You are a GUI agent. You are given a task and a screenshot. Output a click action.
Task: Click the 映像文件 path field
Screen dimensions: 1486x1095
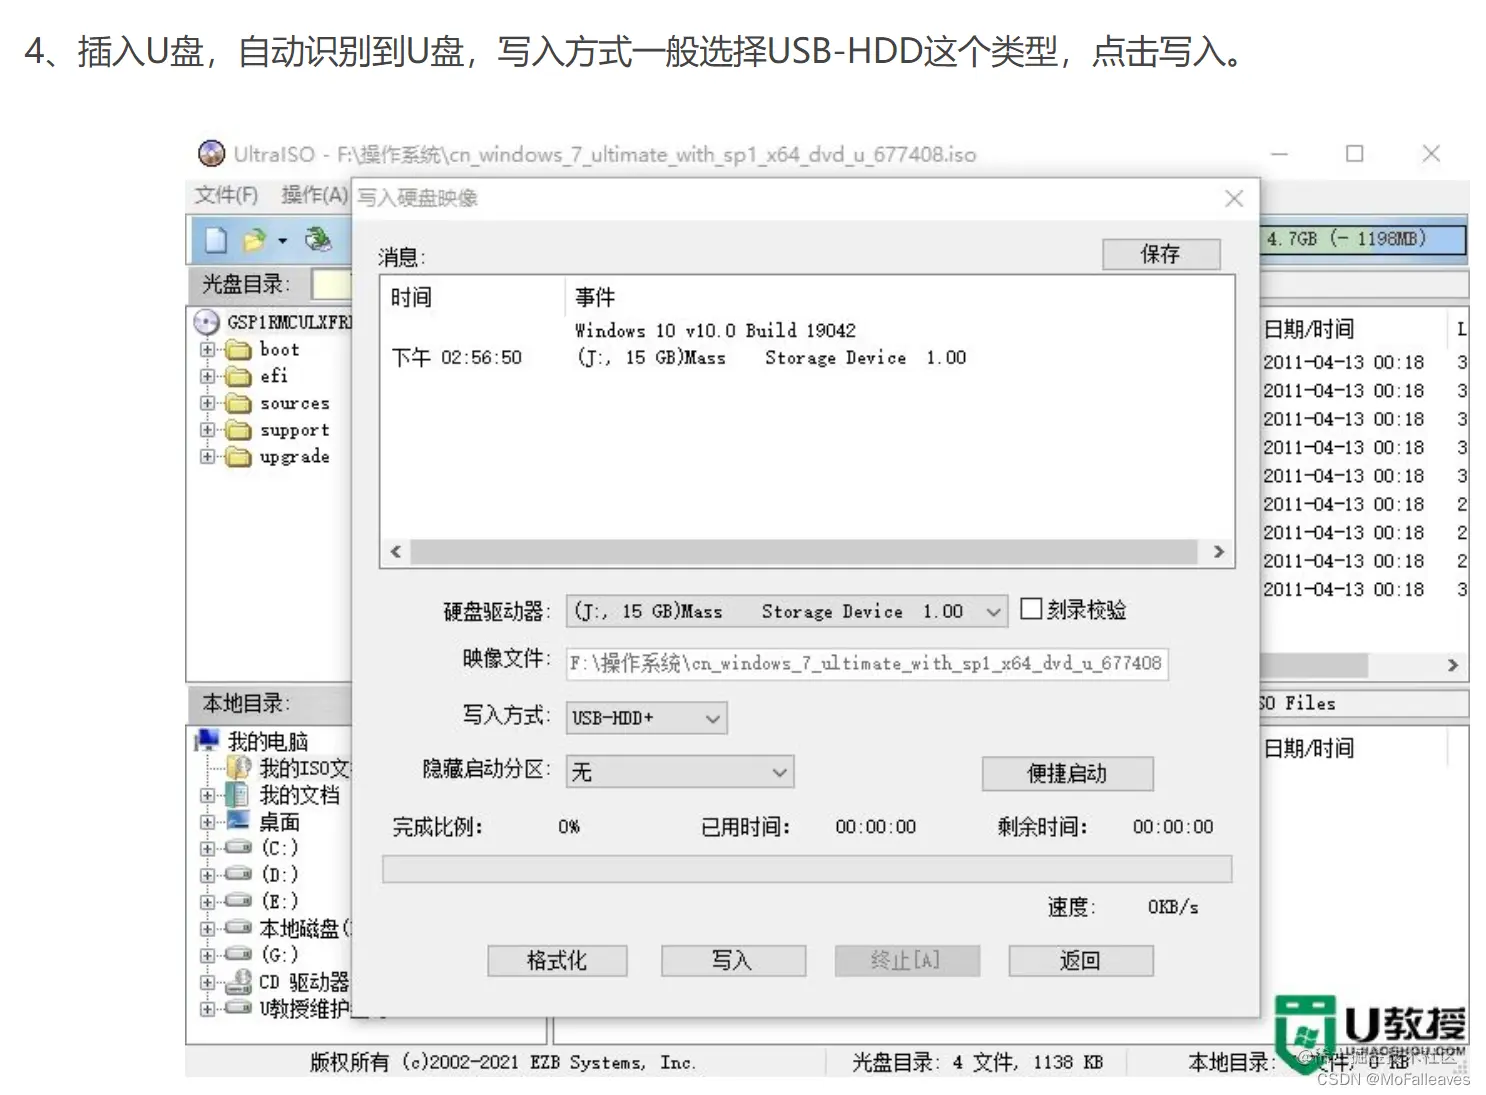[867, 664]
